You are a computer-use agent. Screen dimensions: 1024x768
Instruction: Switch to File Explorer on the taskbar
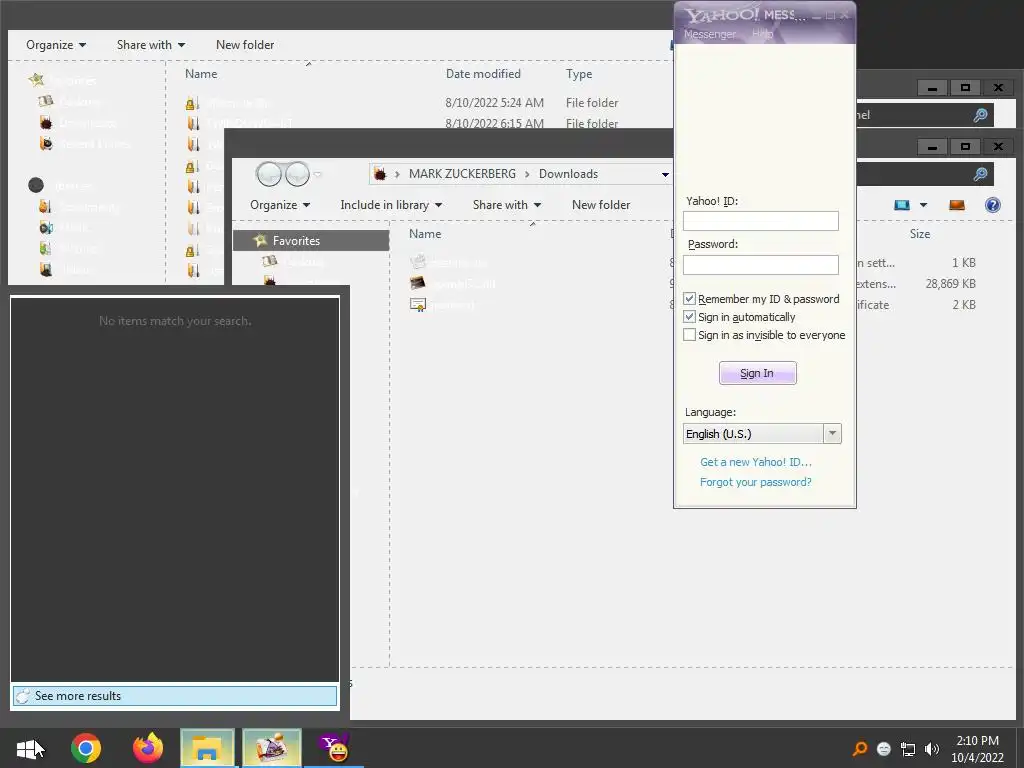[x=207, y=748]
